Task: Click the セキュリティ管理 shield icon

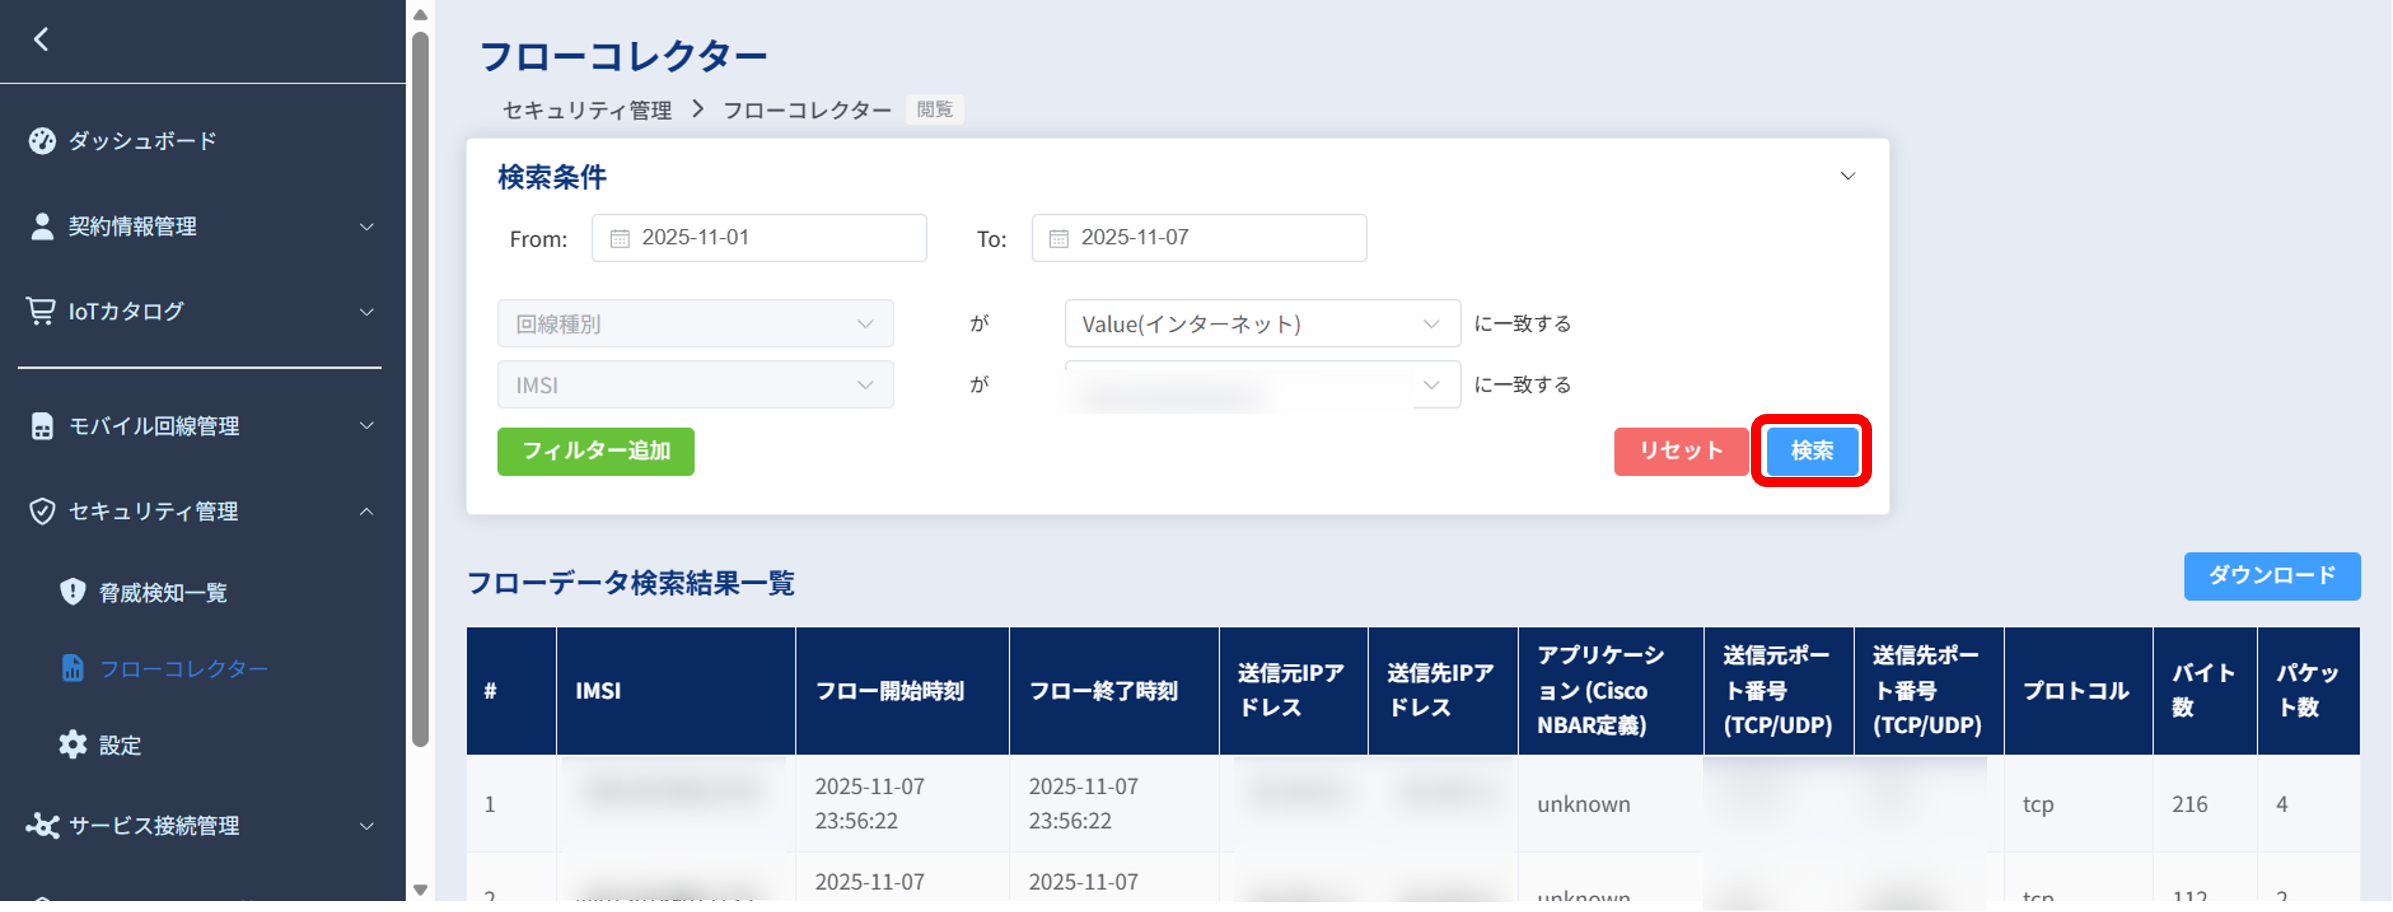Action: click(41, 512)
